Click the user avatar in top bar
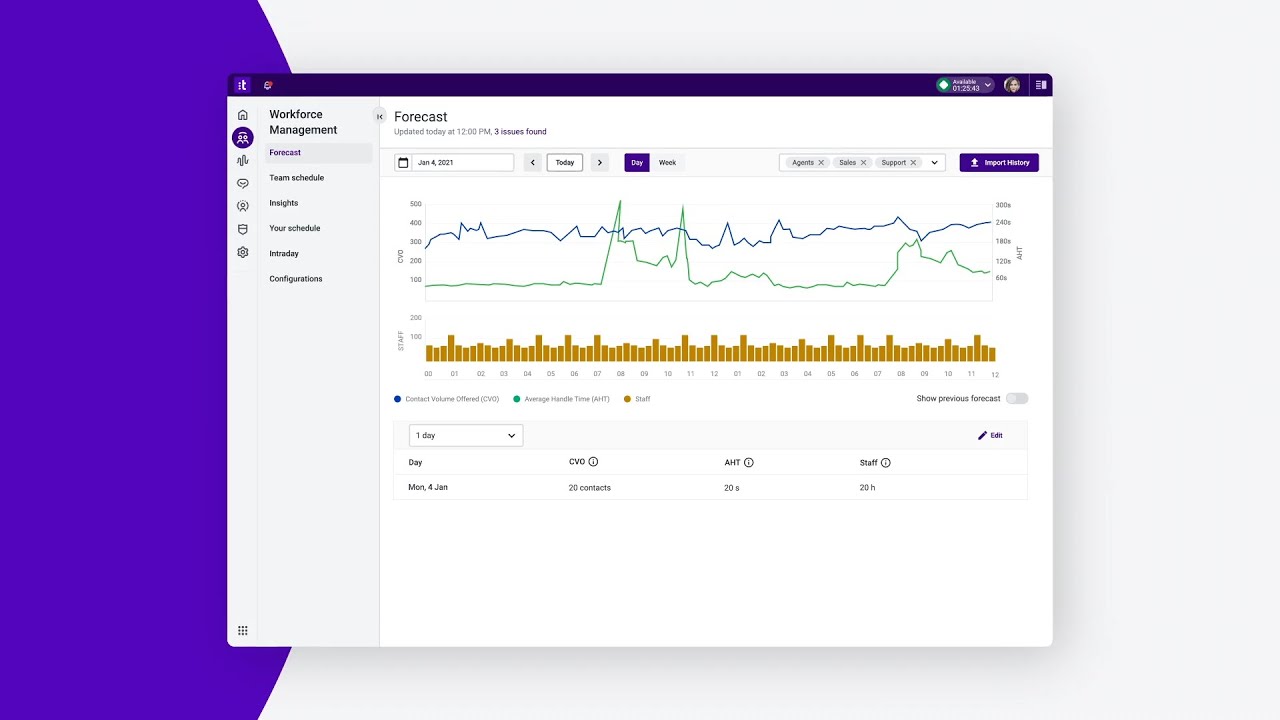1280x720 pixels. [1012, 85]
